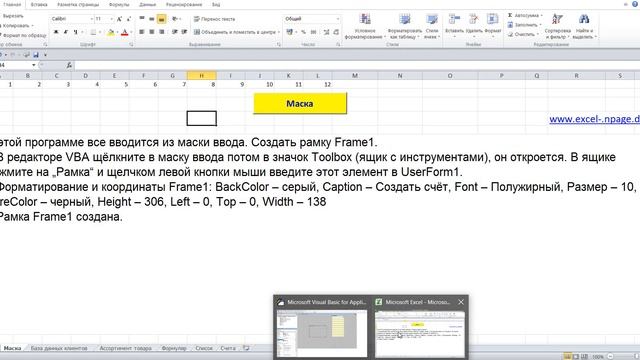Open Условное форматирование menu
640x360 pixels.
pyautogui.click(x=365, y=26)
